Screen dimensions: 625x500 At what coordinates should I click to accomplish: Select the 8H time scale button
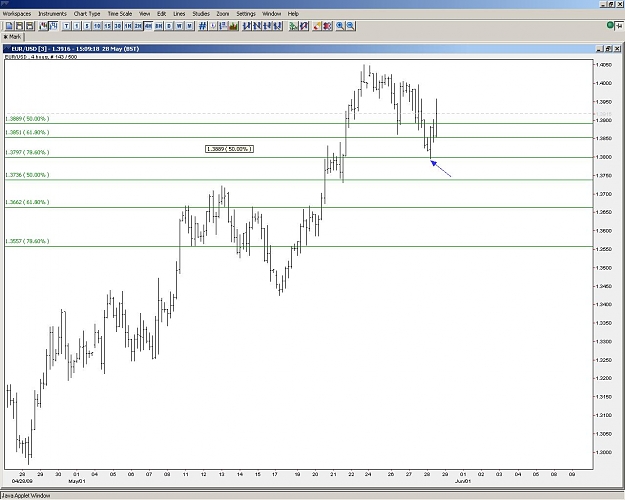click(159, 26)
